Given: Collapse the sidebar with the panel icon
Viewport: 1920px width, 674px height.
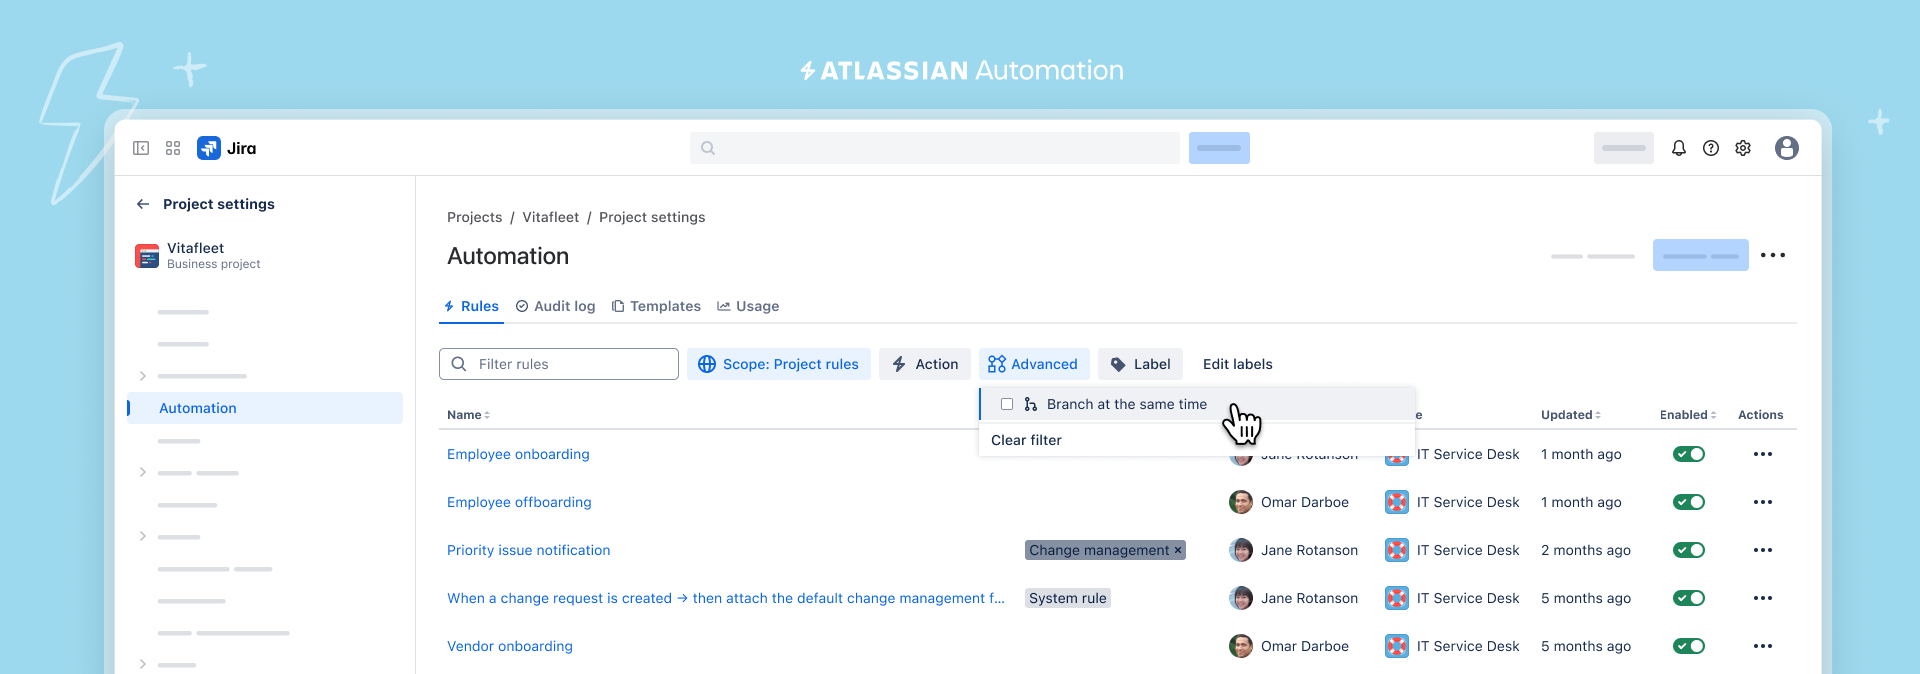Looking at the screenshot, I should [141, 148].
